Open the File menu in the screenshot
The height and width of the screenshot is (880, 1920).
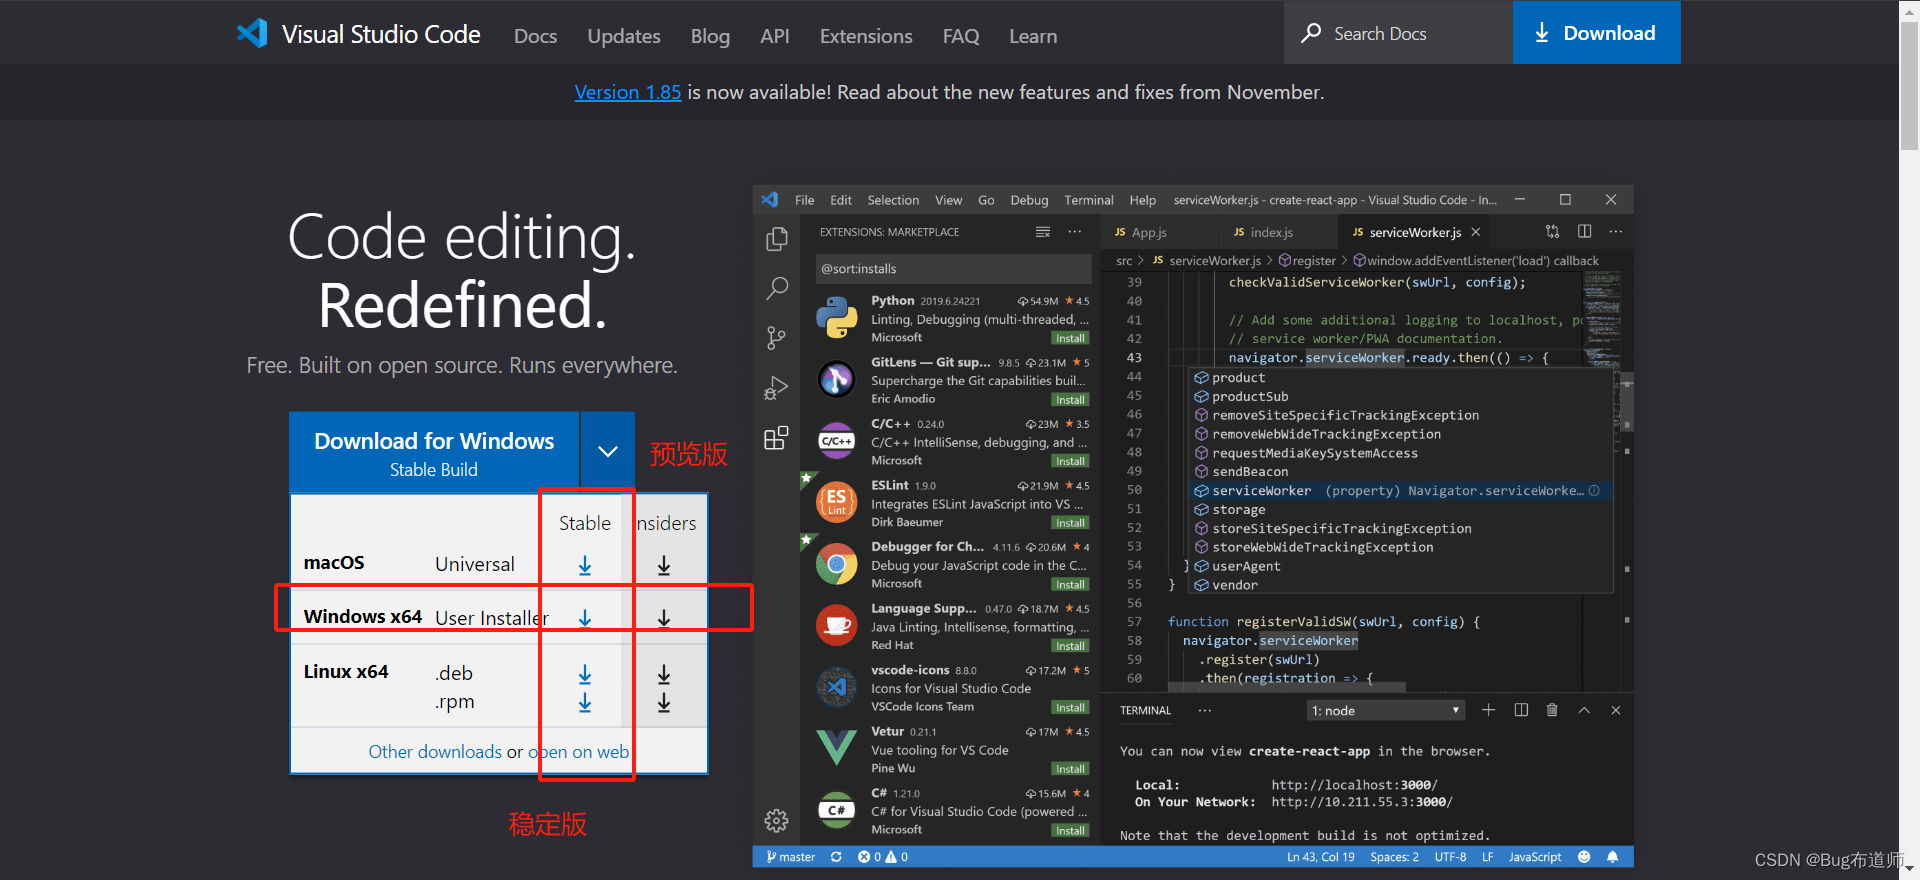coord(804,200)
